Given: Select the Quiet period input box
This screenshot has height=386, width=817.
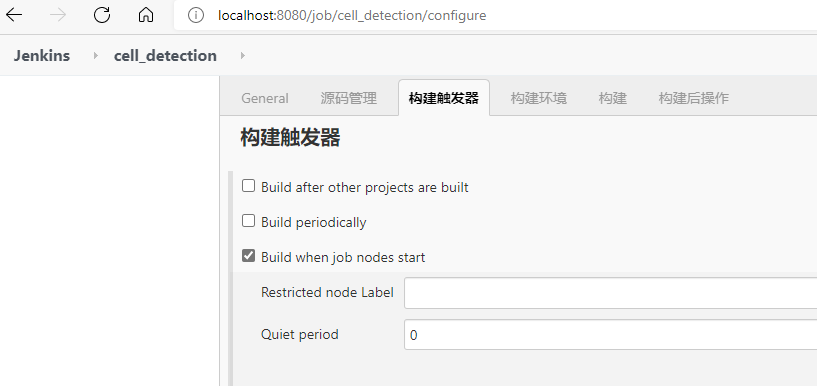Looking at the screenshot, I should (611, 334).
